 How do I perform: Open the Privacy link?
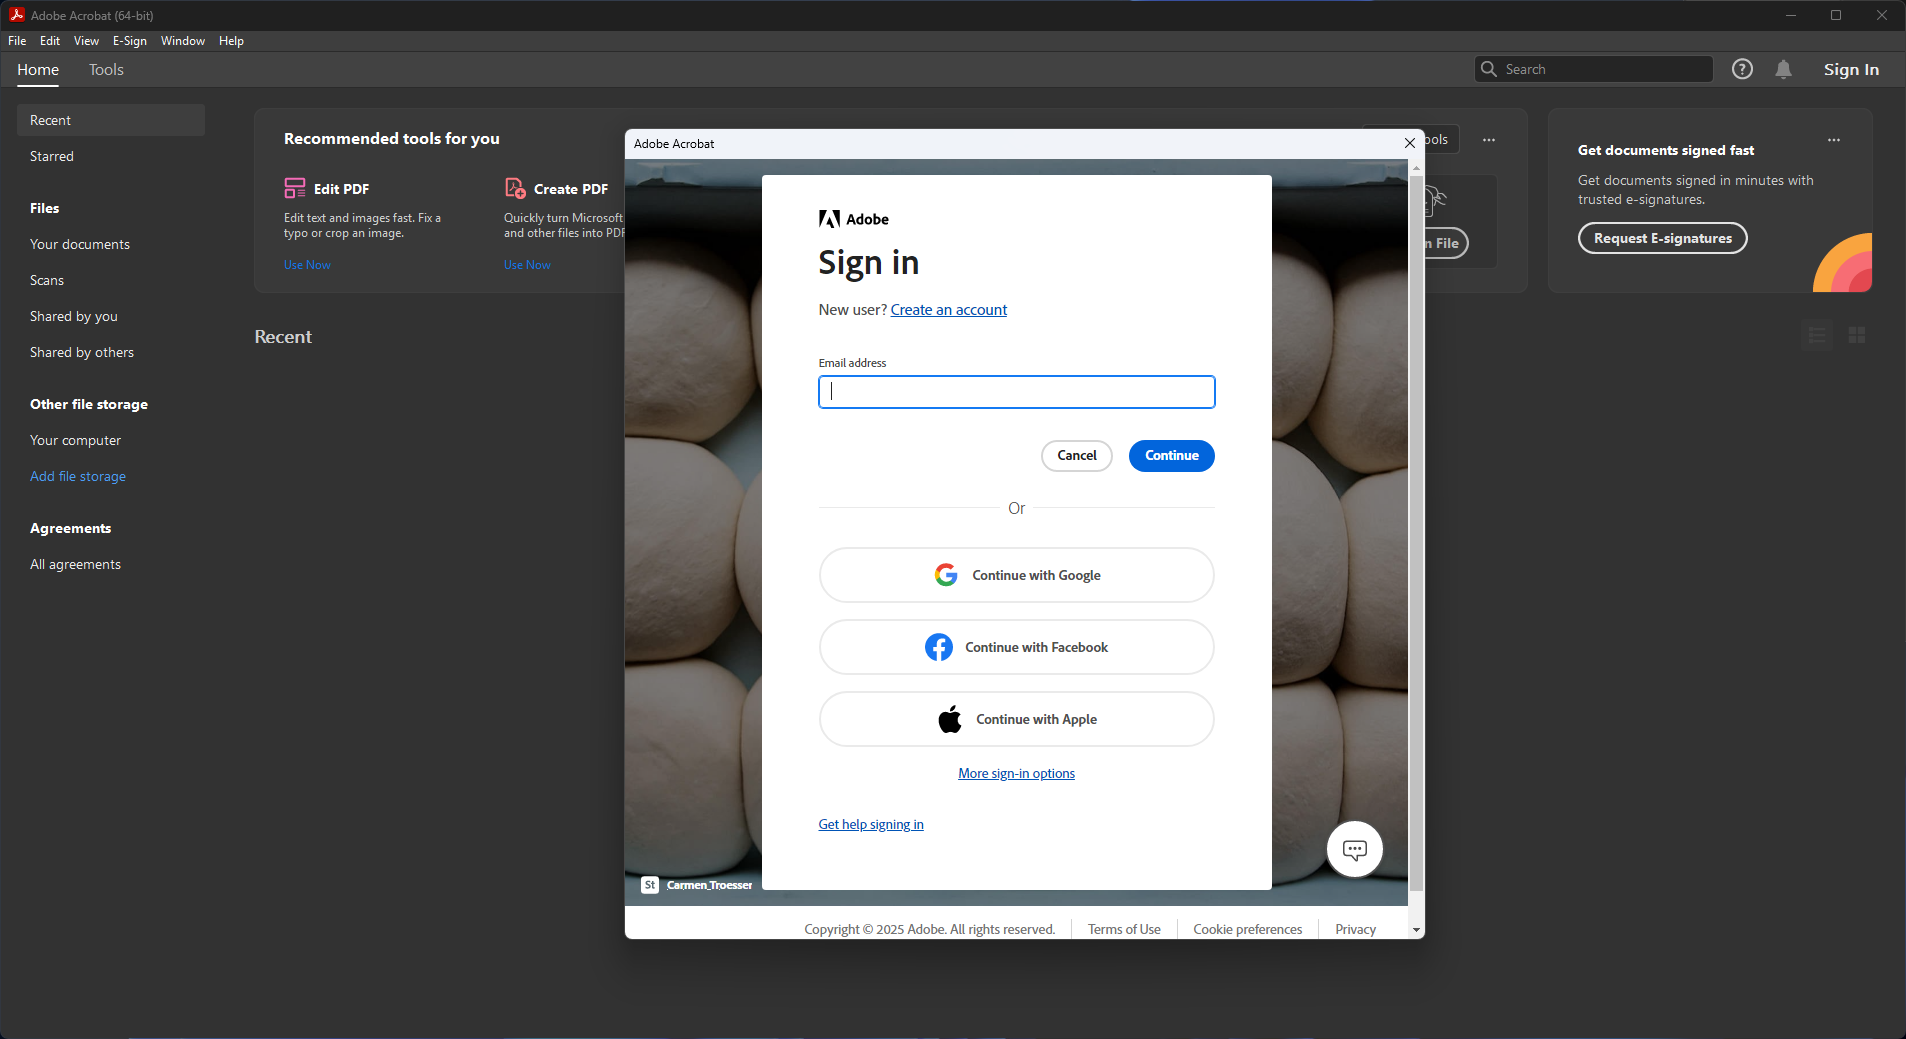[x=1355, y=930]
